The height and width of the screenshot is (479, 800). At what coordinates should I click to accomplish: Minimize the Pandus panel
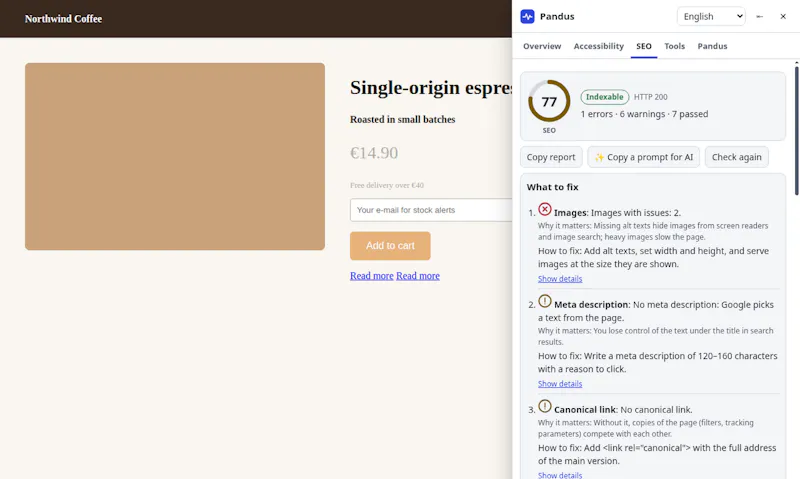[x=759, y=16]
